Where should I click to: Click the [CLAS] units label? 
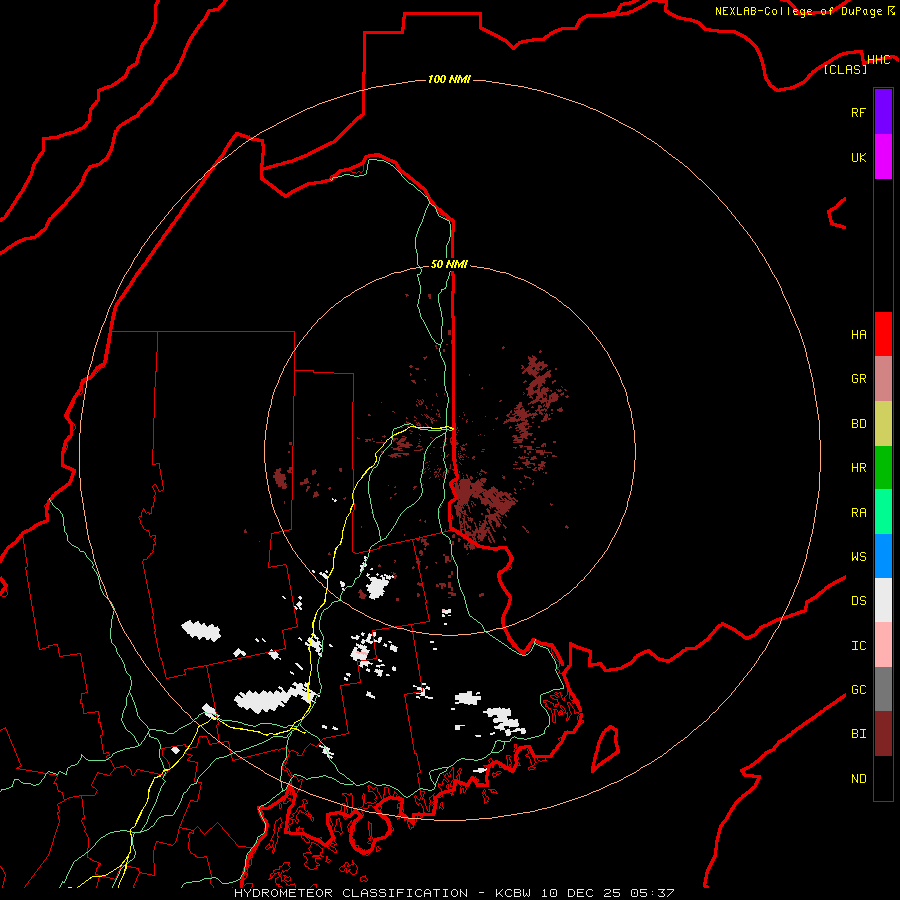click(x=845, y=69)
